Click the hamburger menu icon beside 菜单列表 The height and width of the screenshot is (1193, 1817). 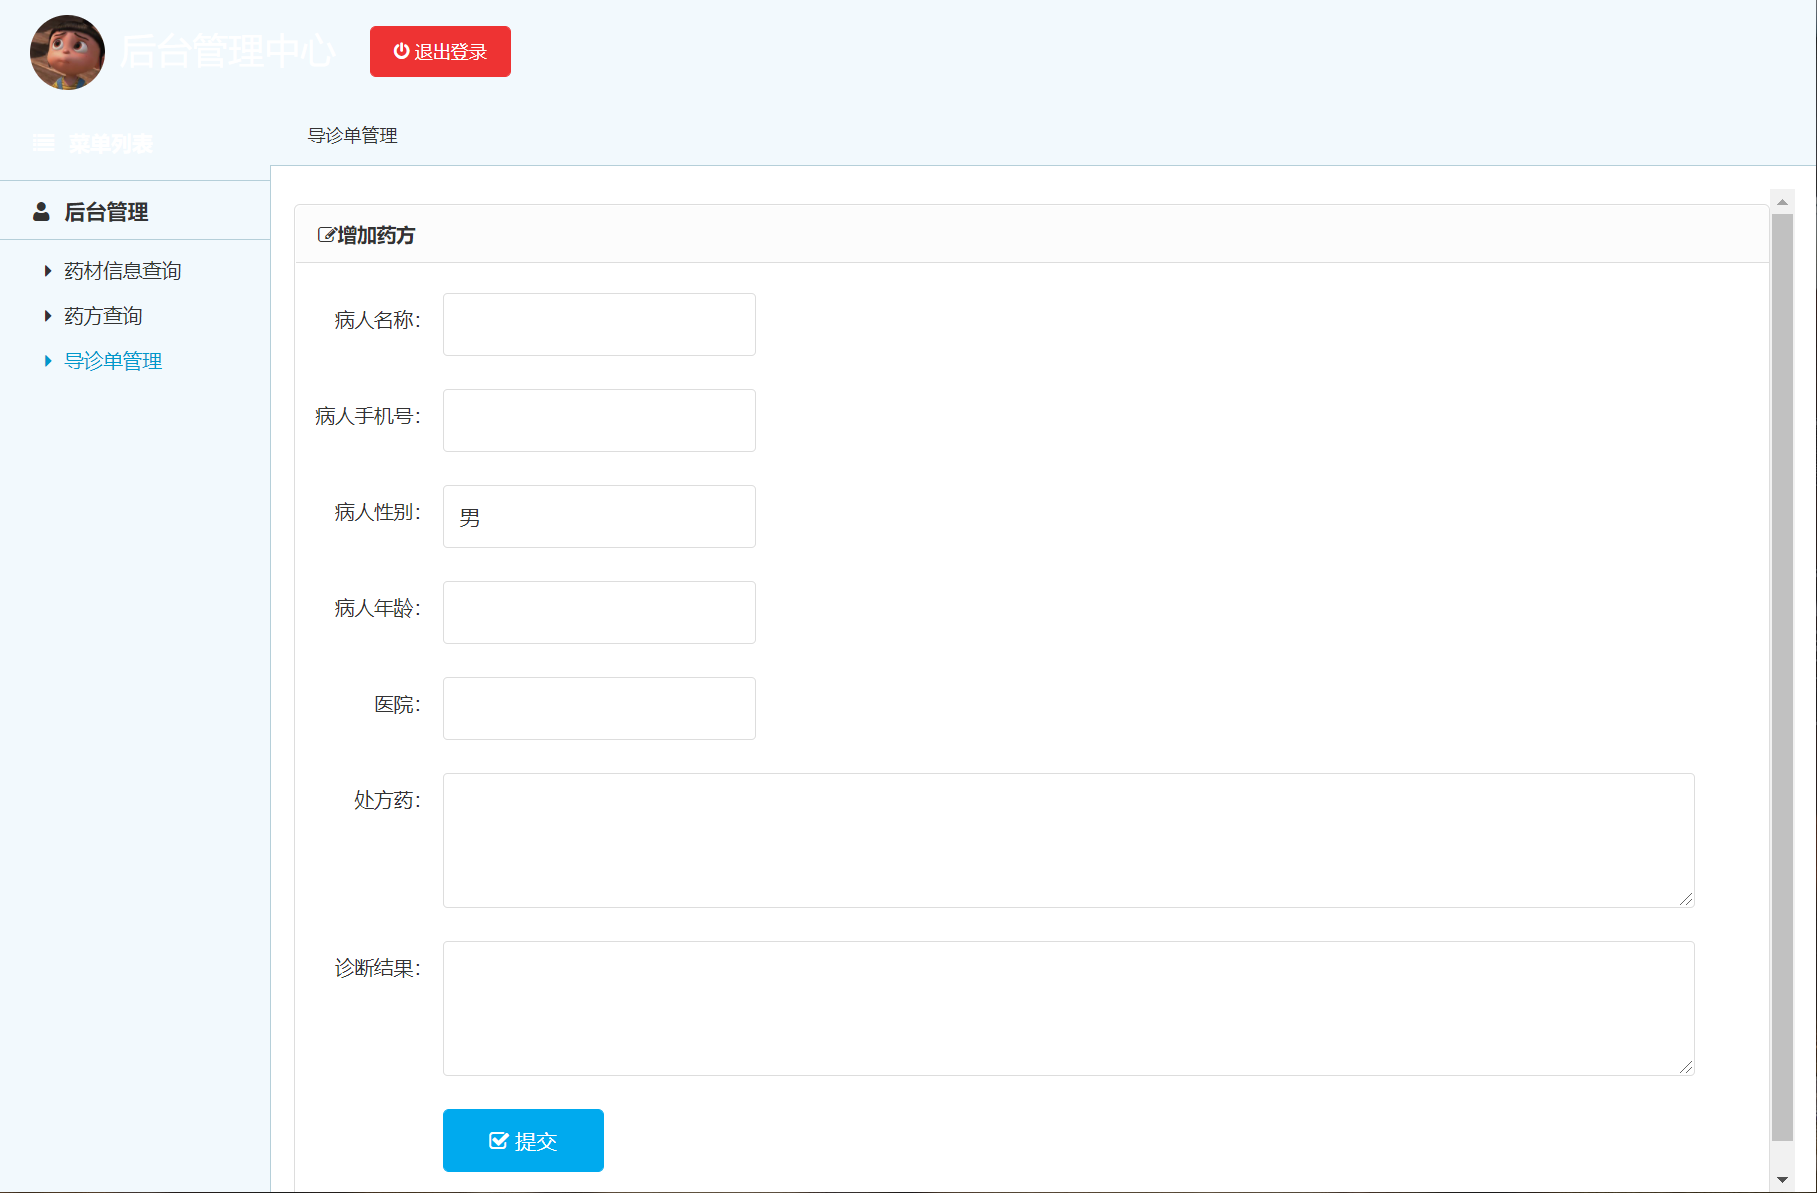point(43,142)
